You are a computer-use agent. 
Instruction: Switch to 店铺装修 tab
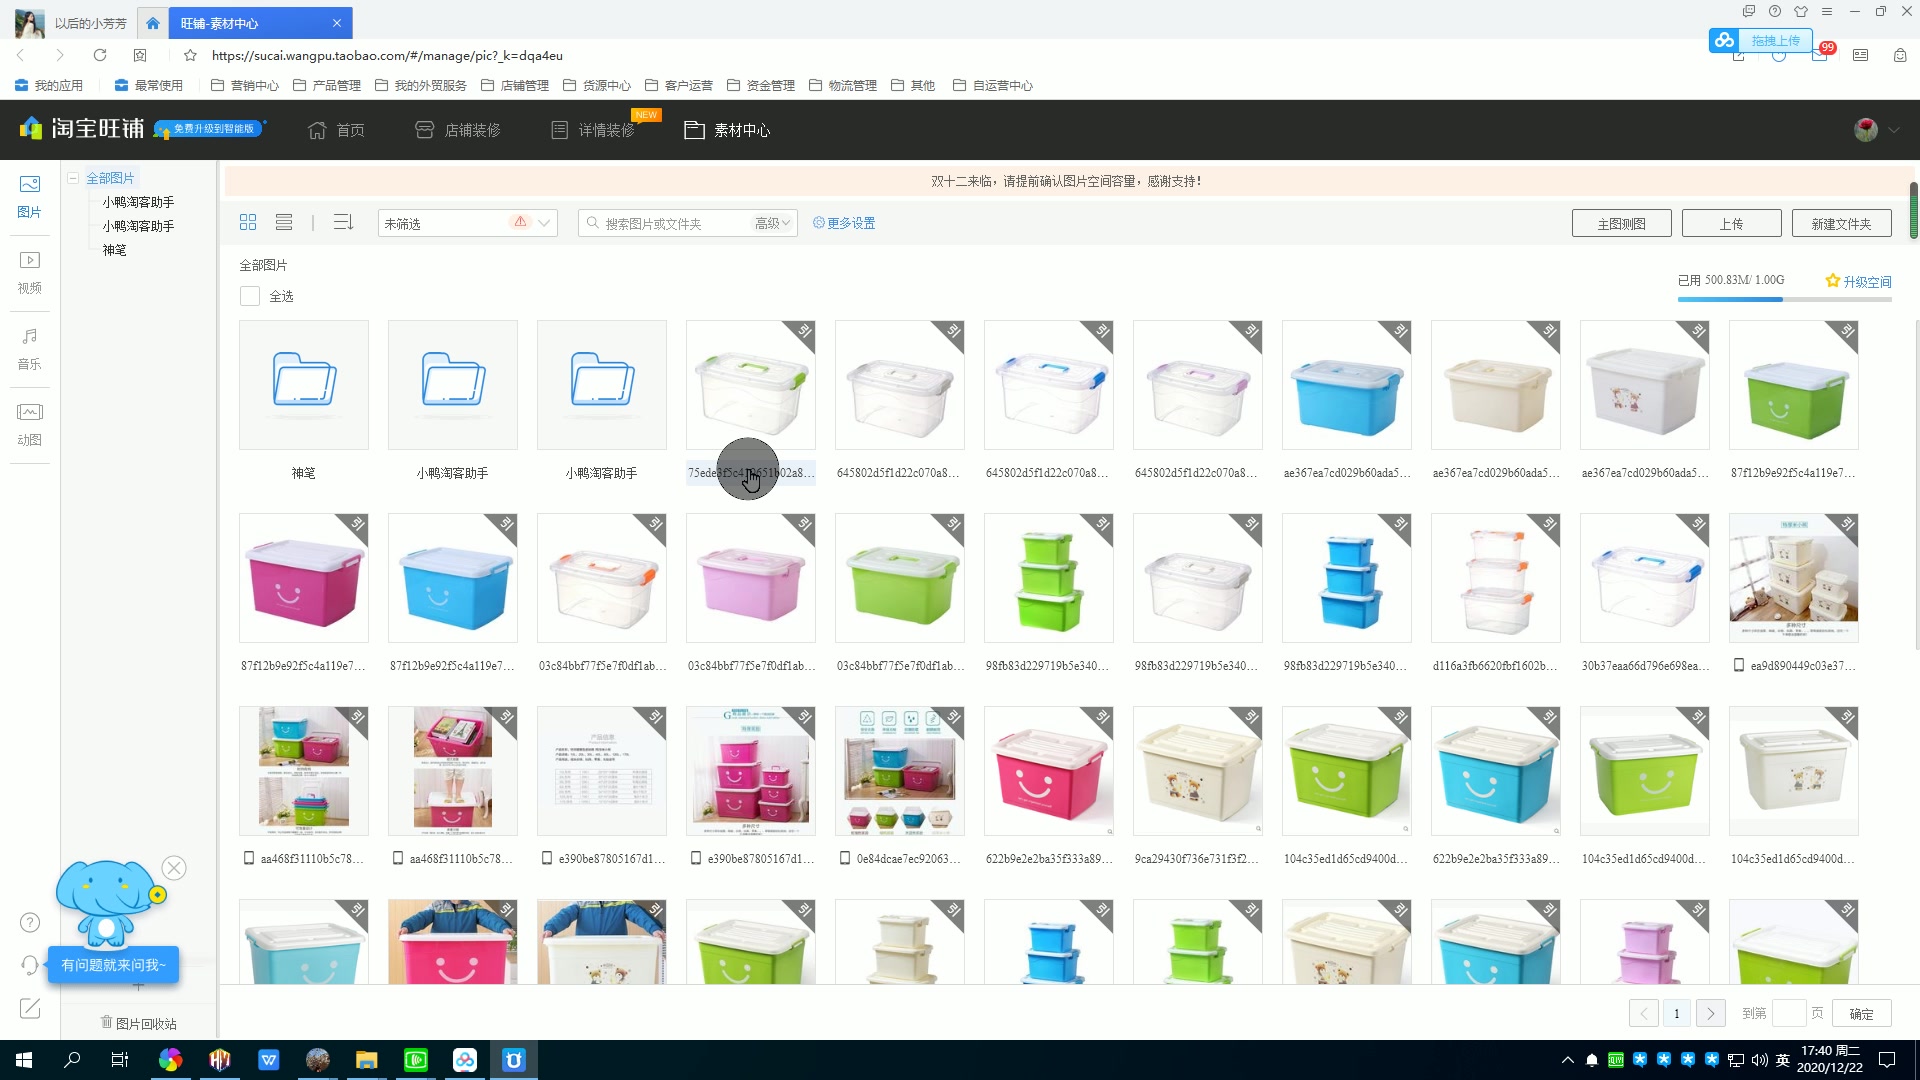click(x=460, y=129)
